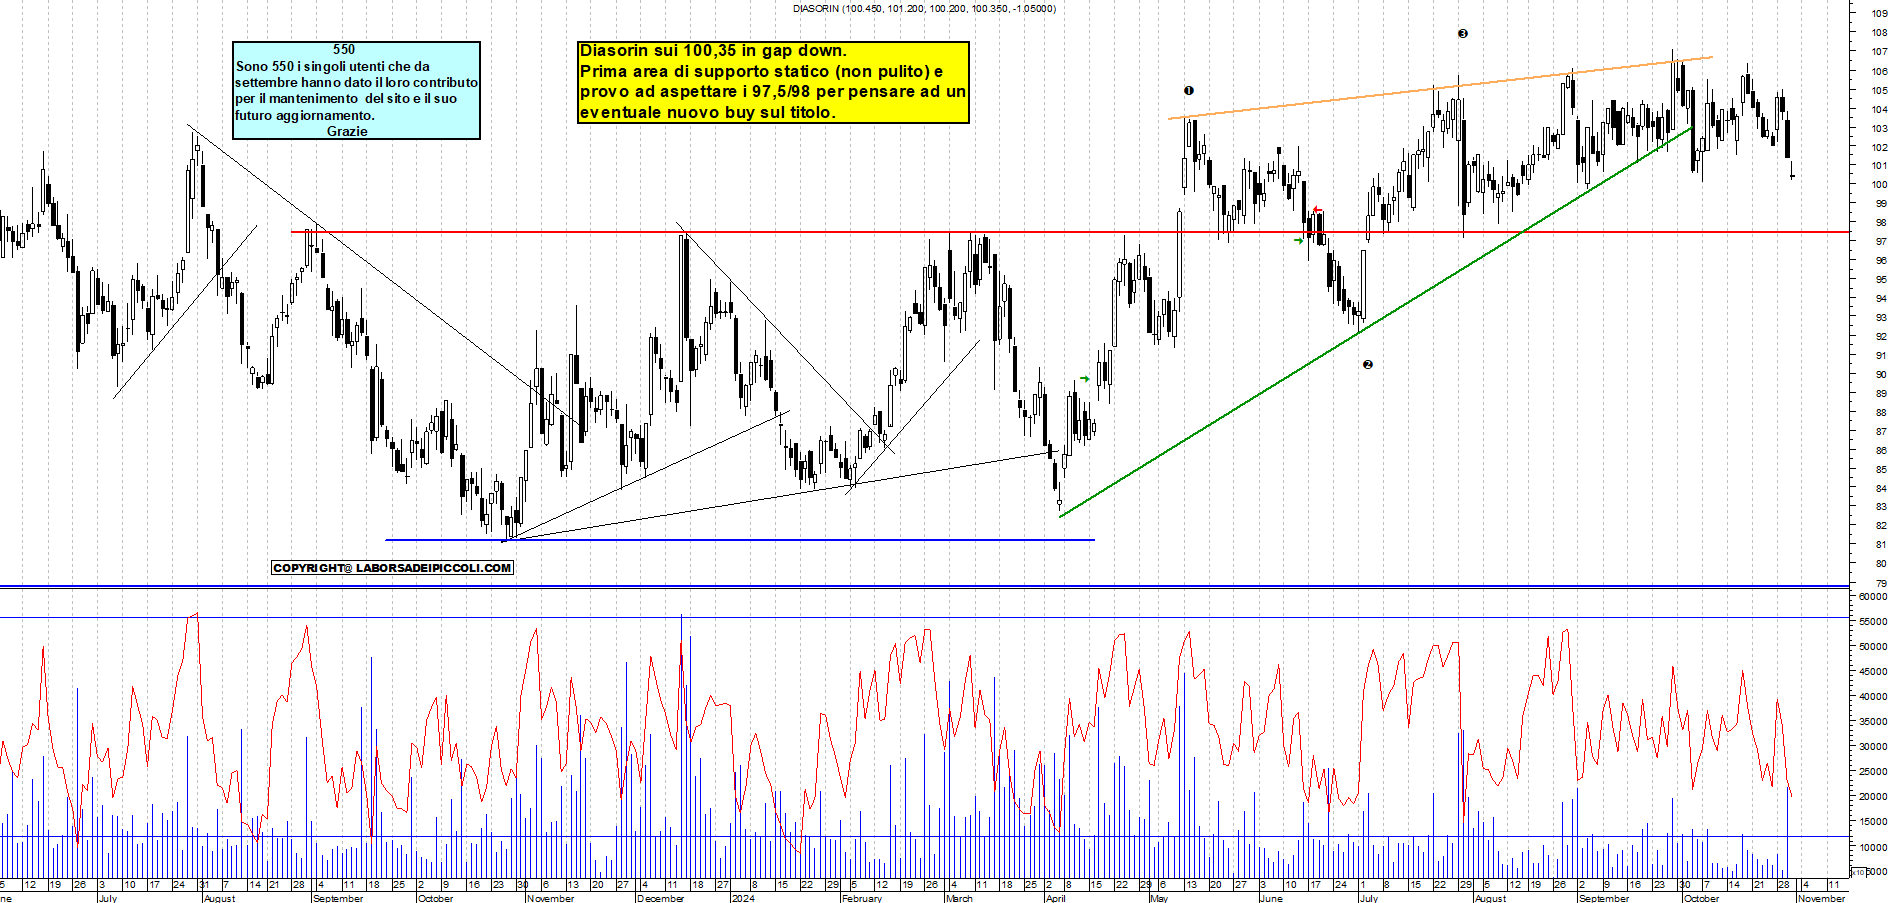
Task: Click the 60000 volume scale label
Action: (1873, 596)
